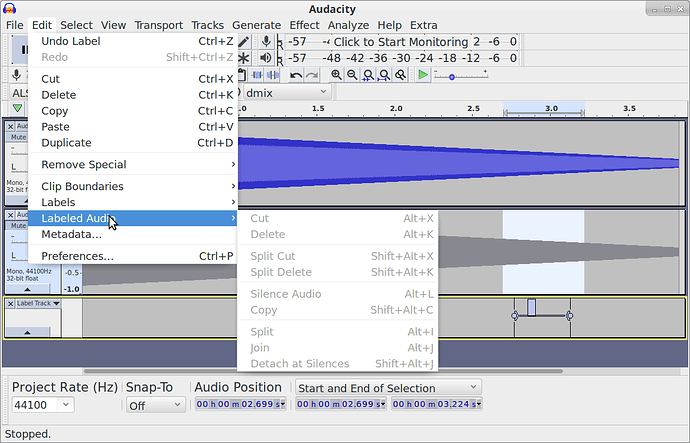The image size is (690, 443).
Task: Choose Undo Label in Edit menu
Action: (133, 41)
